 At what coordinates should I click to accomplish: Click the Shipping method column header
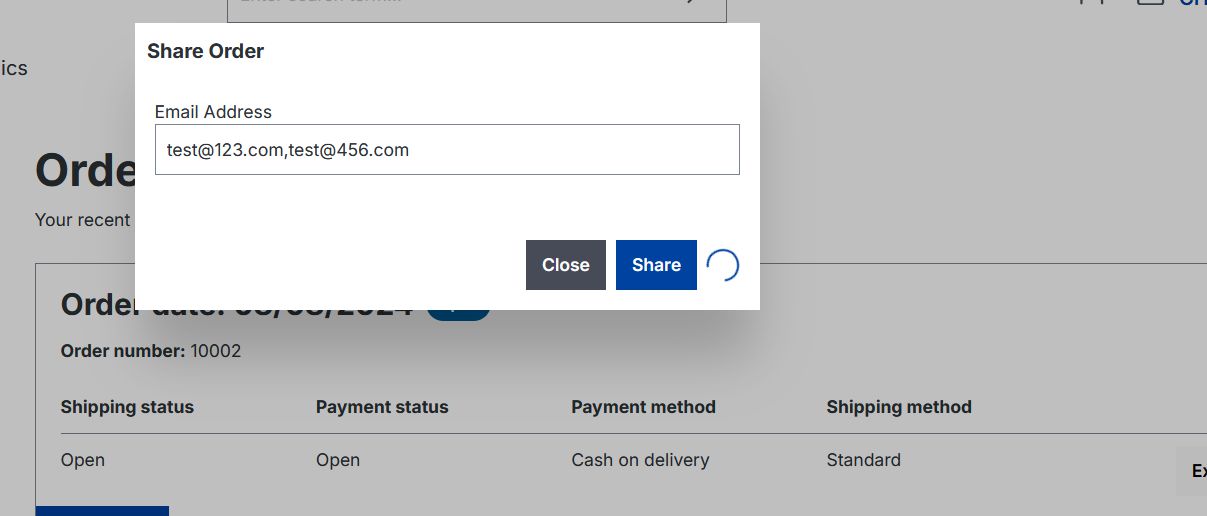point(899,407)
